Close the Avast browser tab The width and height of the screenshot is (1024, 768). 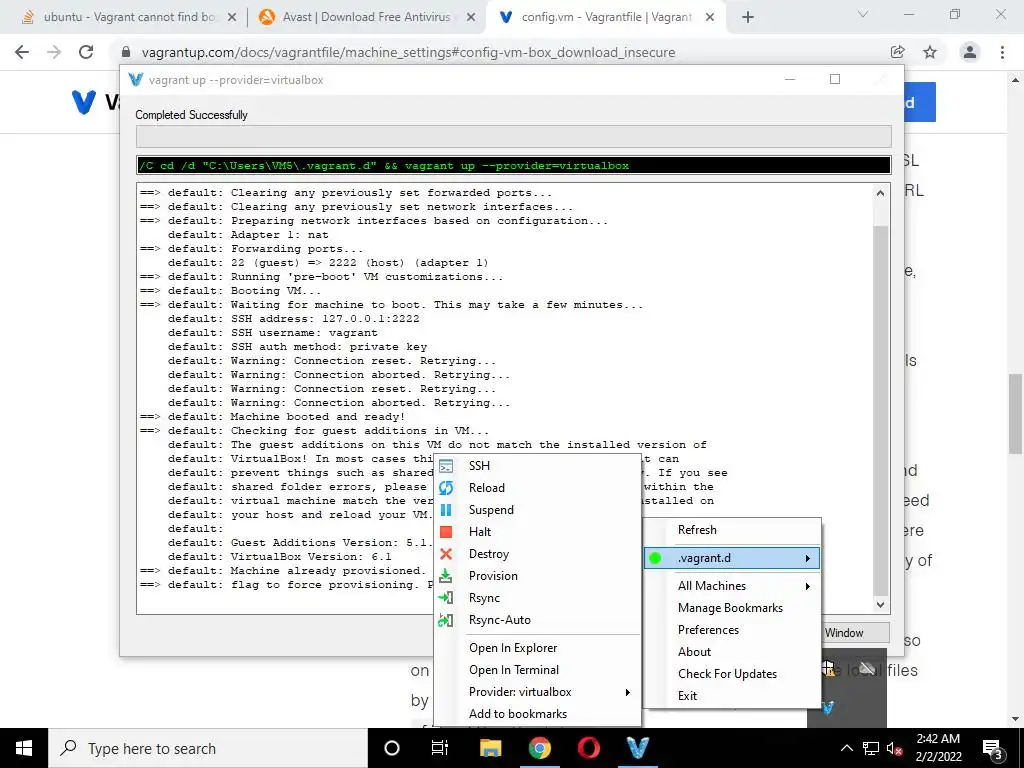471,18
